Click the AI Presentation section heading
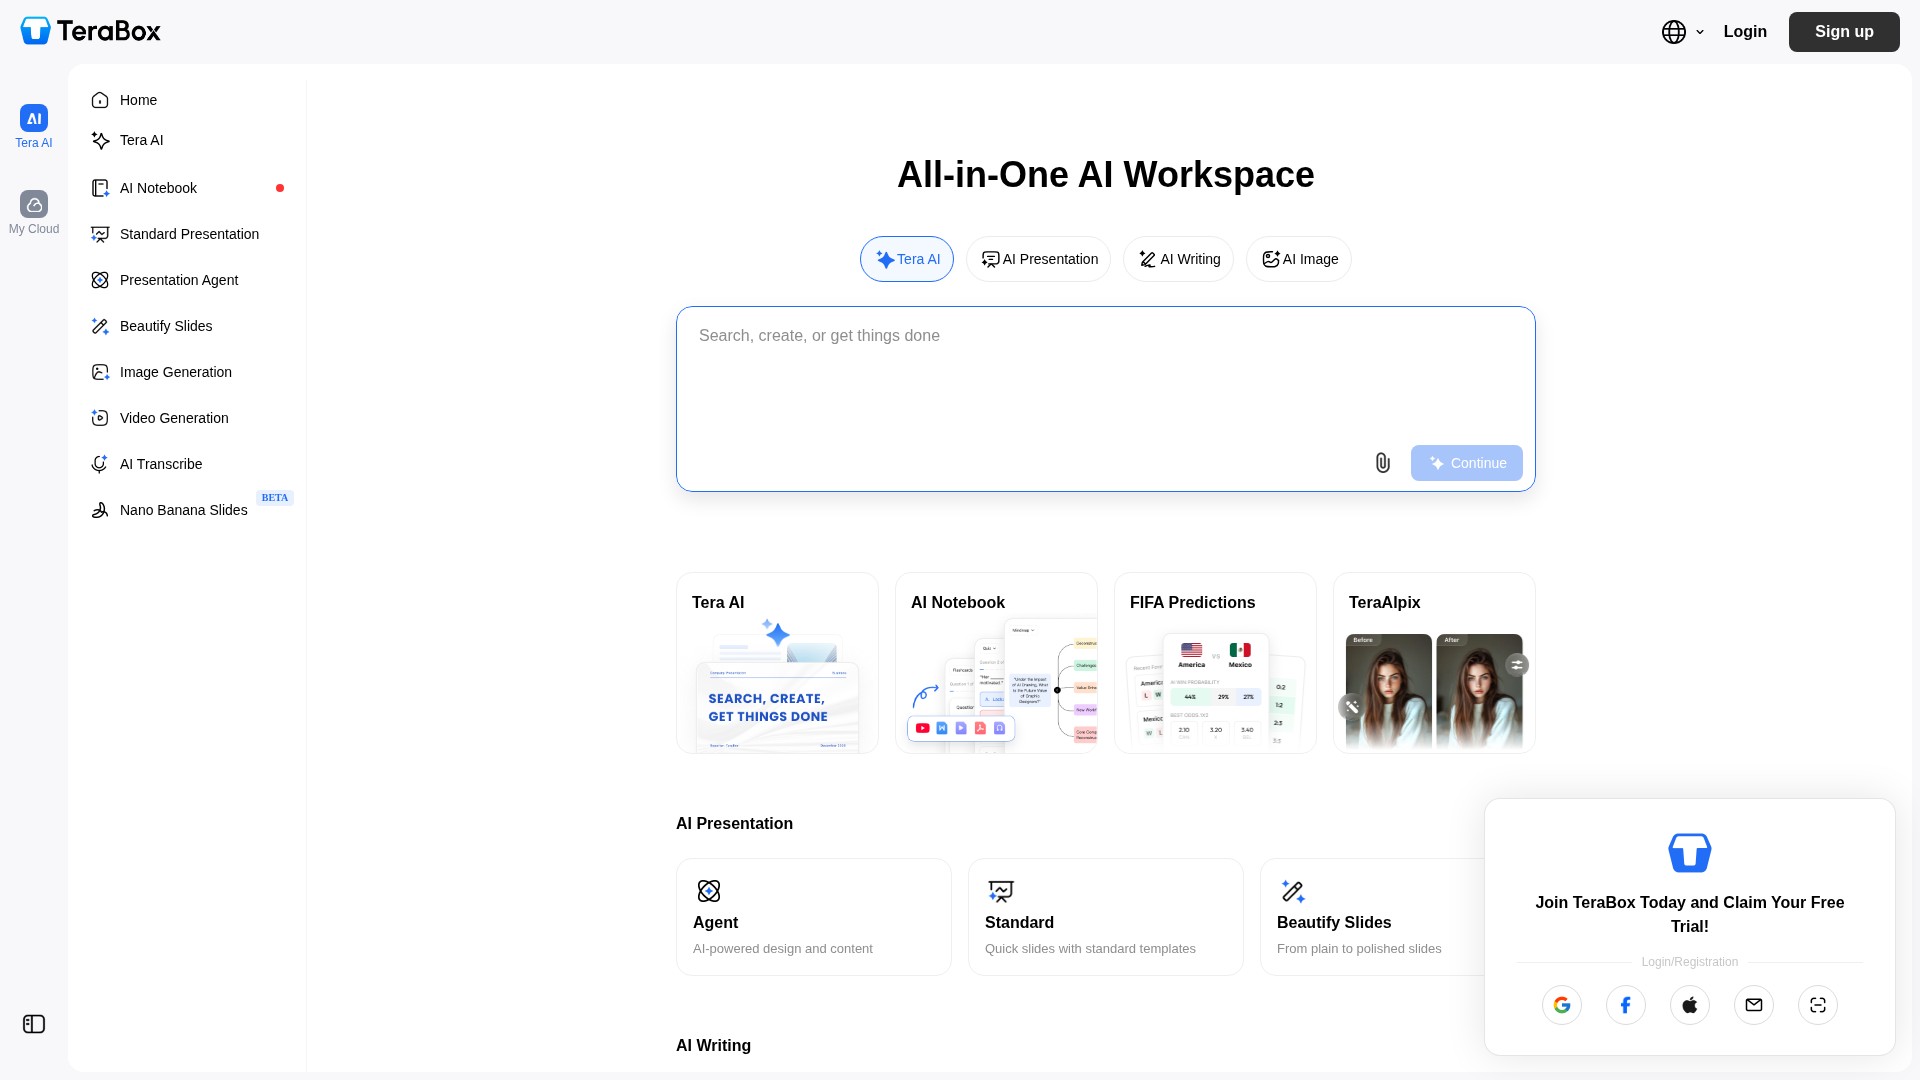 [734, 824]
